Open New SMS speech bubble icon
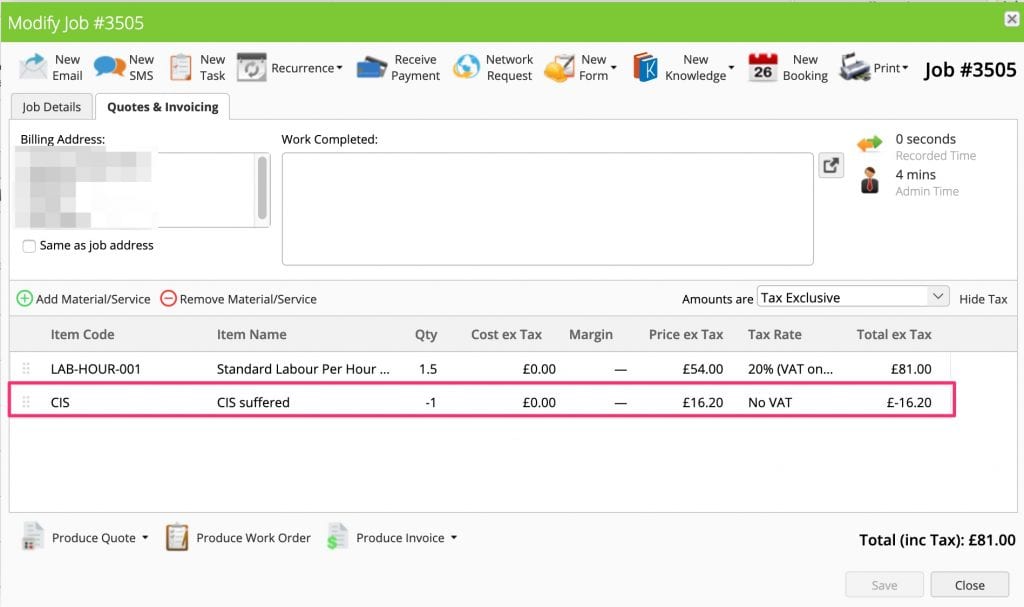Viewport: 1024px width, 607px height. pos(109,68)
